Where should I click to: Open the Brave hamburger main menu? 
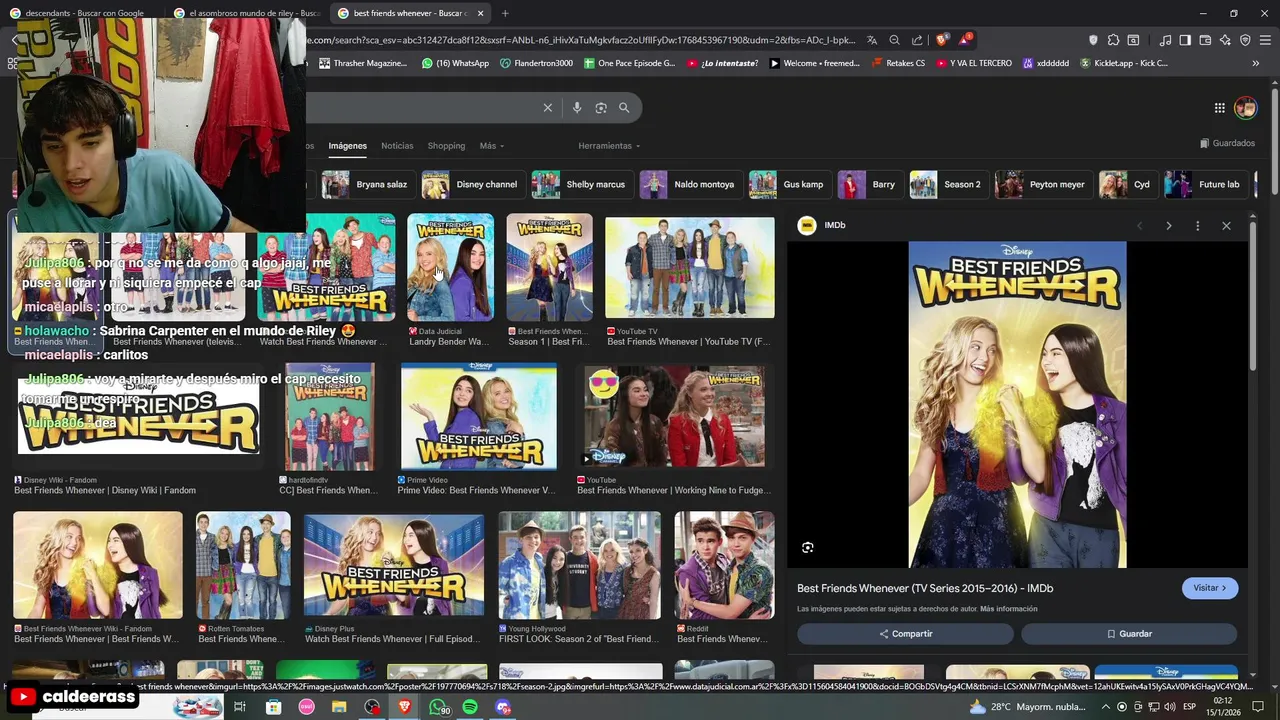1265,40
